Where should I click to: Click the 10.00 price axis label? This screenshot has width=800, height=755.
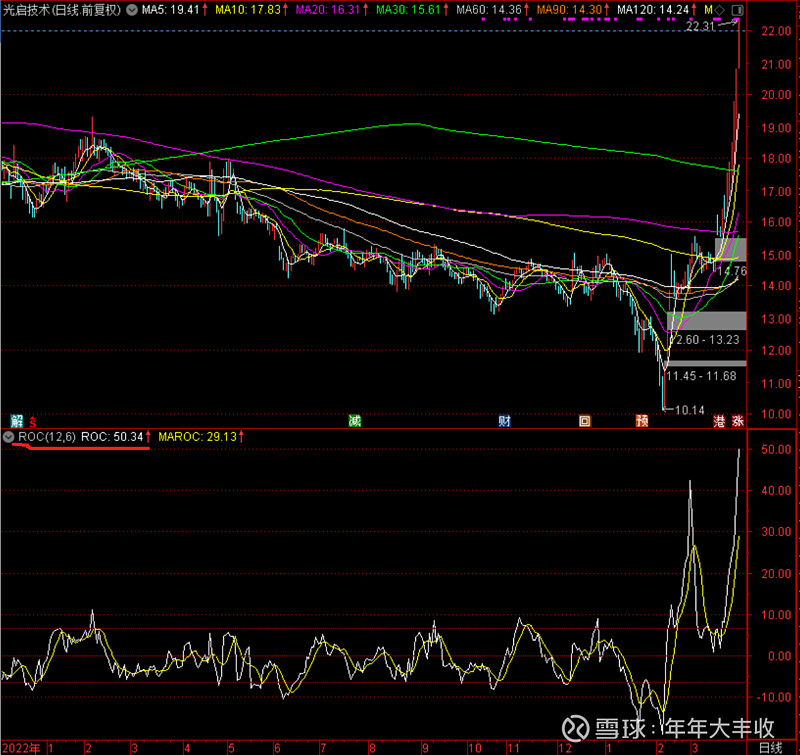pos(776,414)
